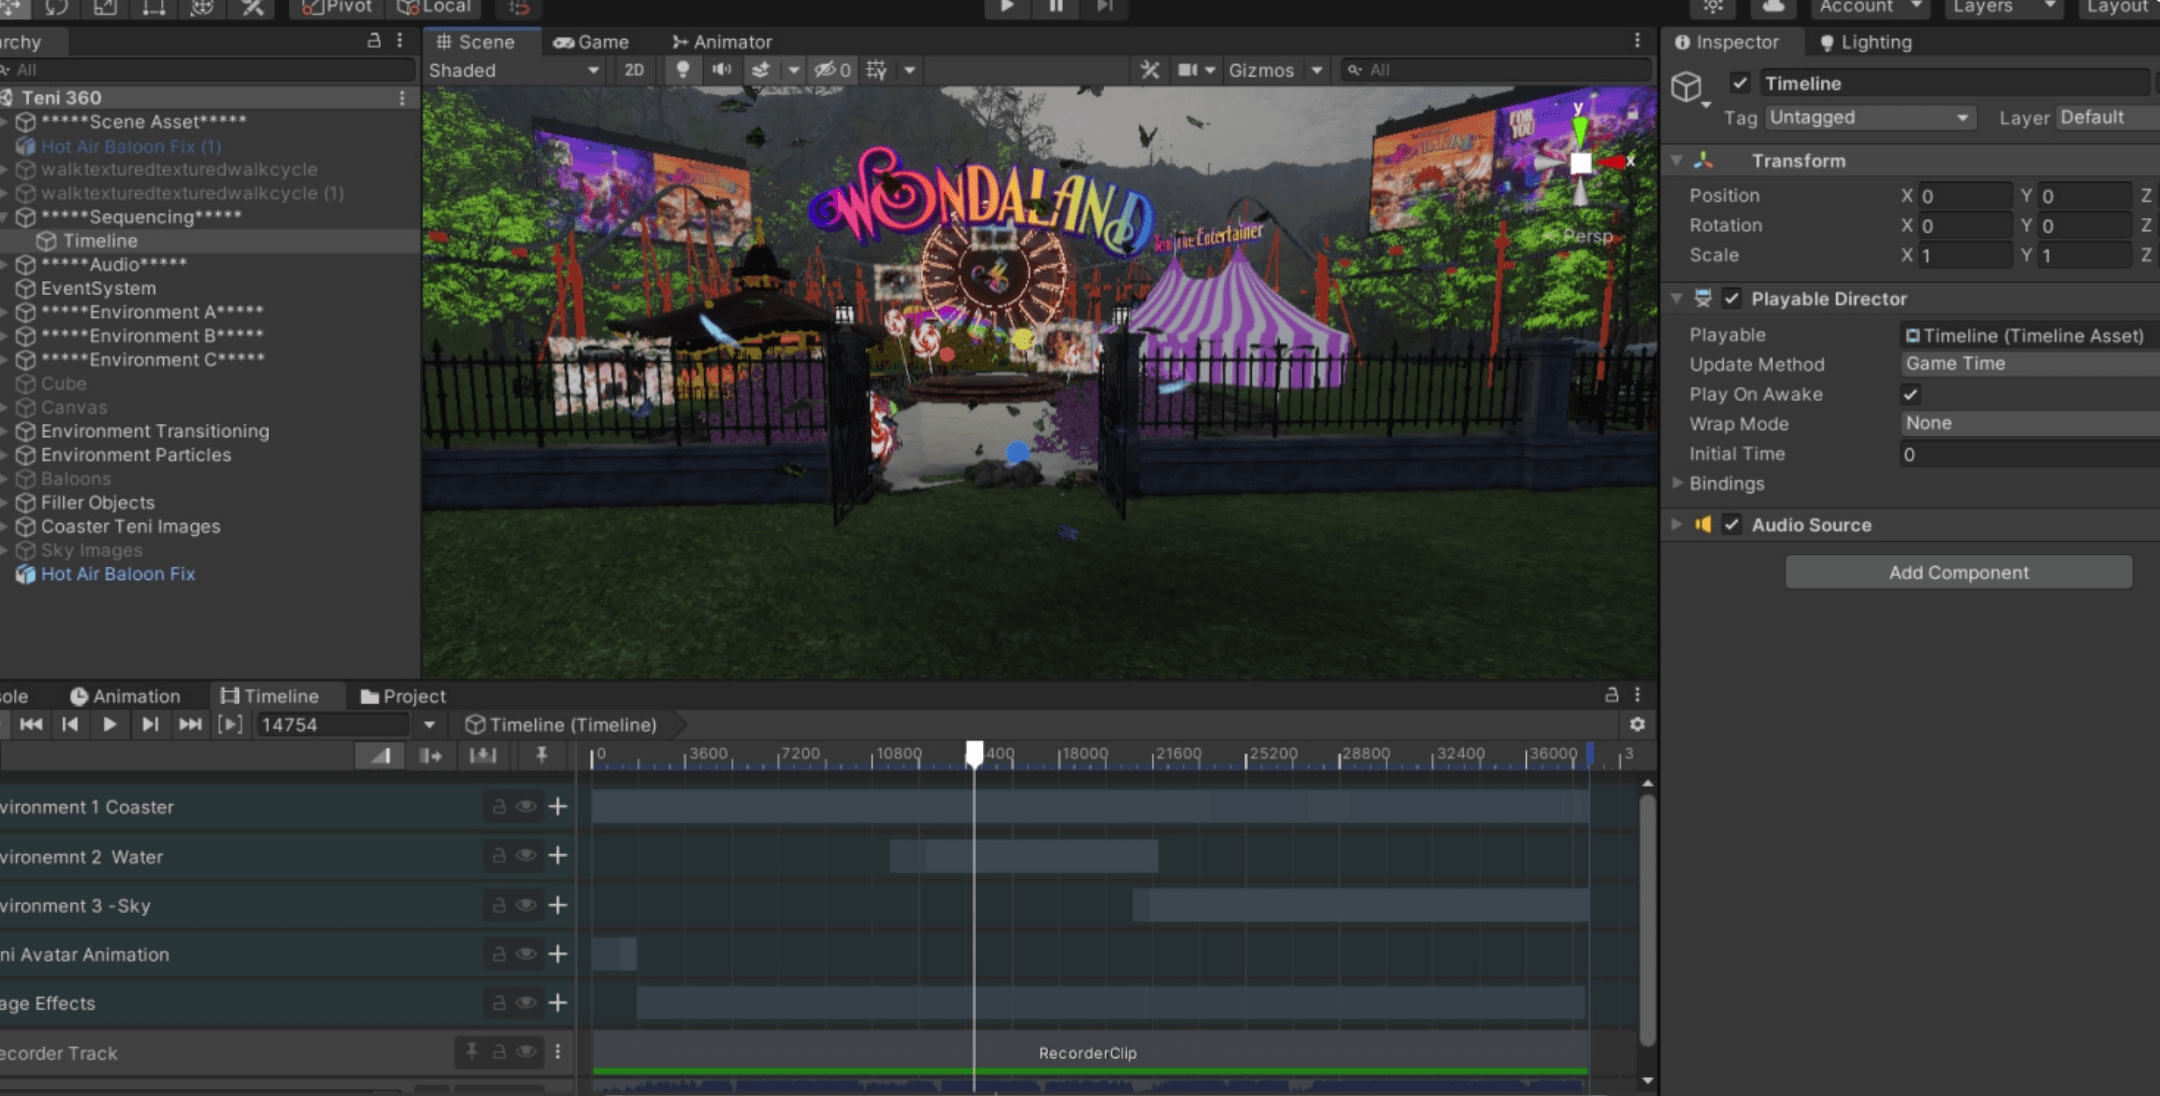
Task: Disable the Audio Source component checkbox
Action: (1733, 524)
